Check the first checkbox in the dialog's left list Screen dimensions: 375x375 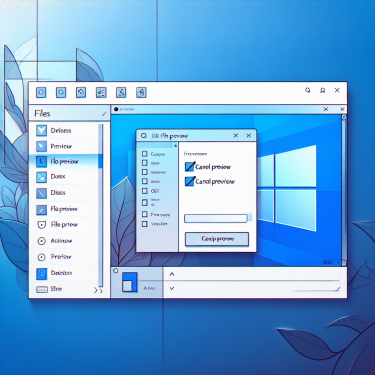tap(144, 154)
